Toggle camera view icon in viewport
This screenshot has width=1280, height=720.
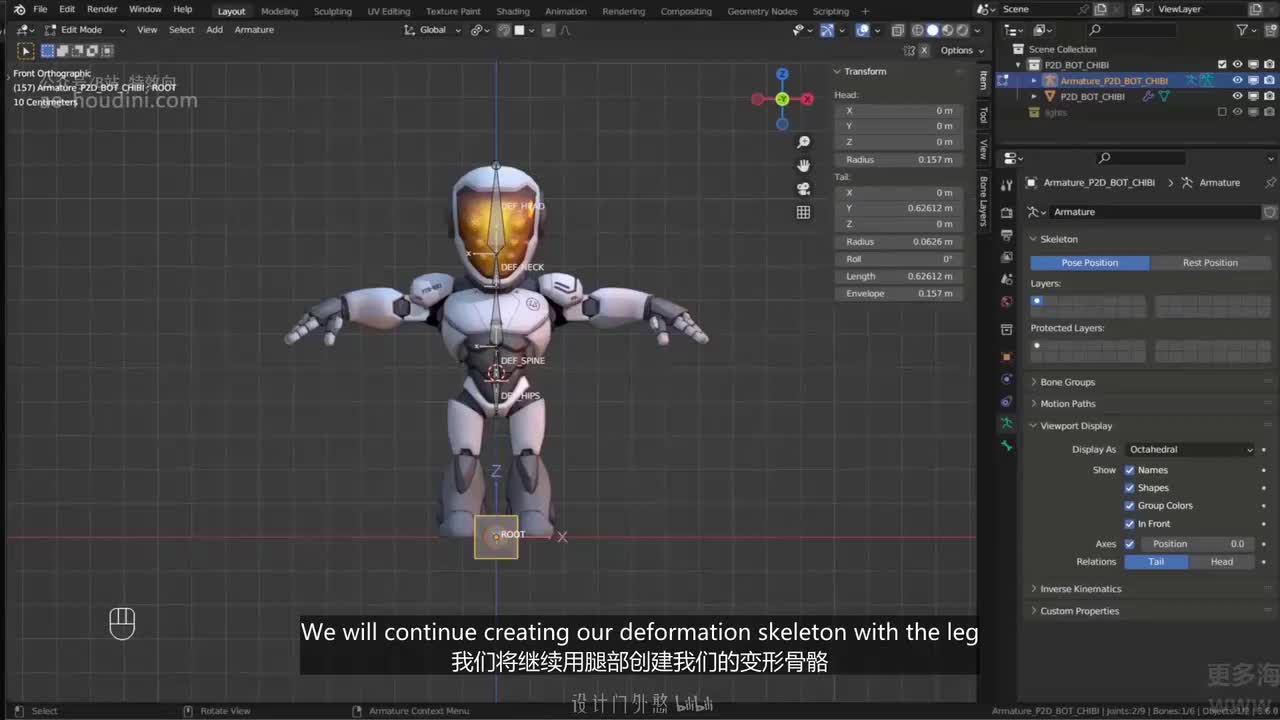pyautogui.click(x=803, y=188)
